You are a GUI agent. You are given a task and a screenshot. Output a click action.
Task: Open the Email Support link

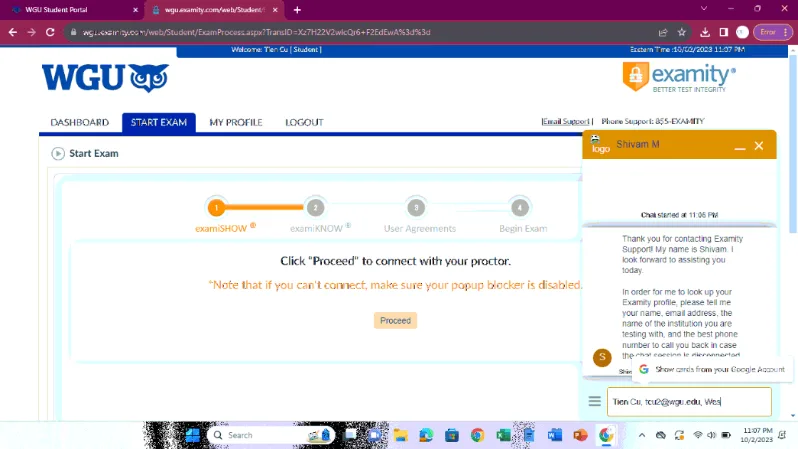565,122
